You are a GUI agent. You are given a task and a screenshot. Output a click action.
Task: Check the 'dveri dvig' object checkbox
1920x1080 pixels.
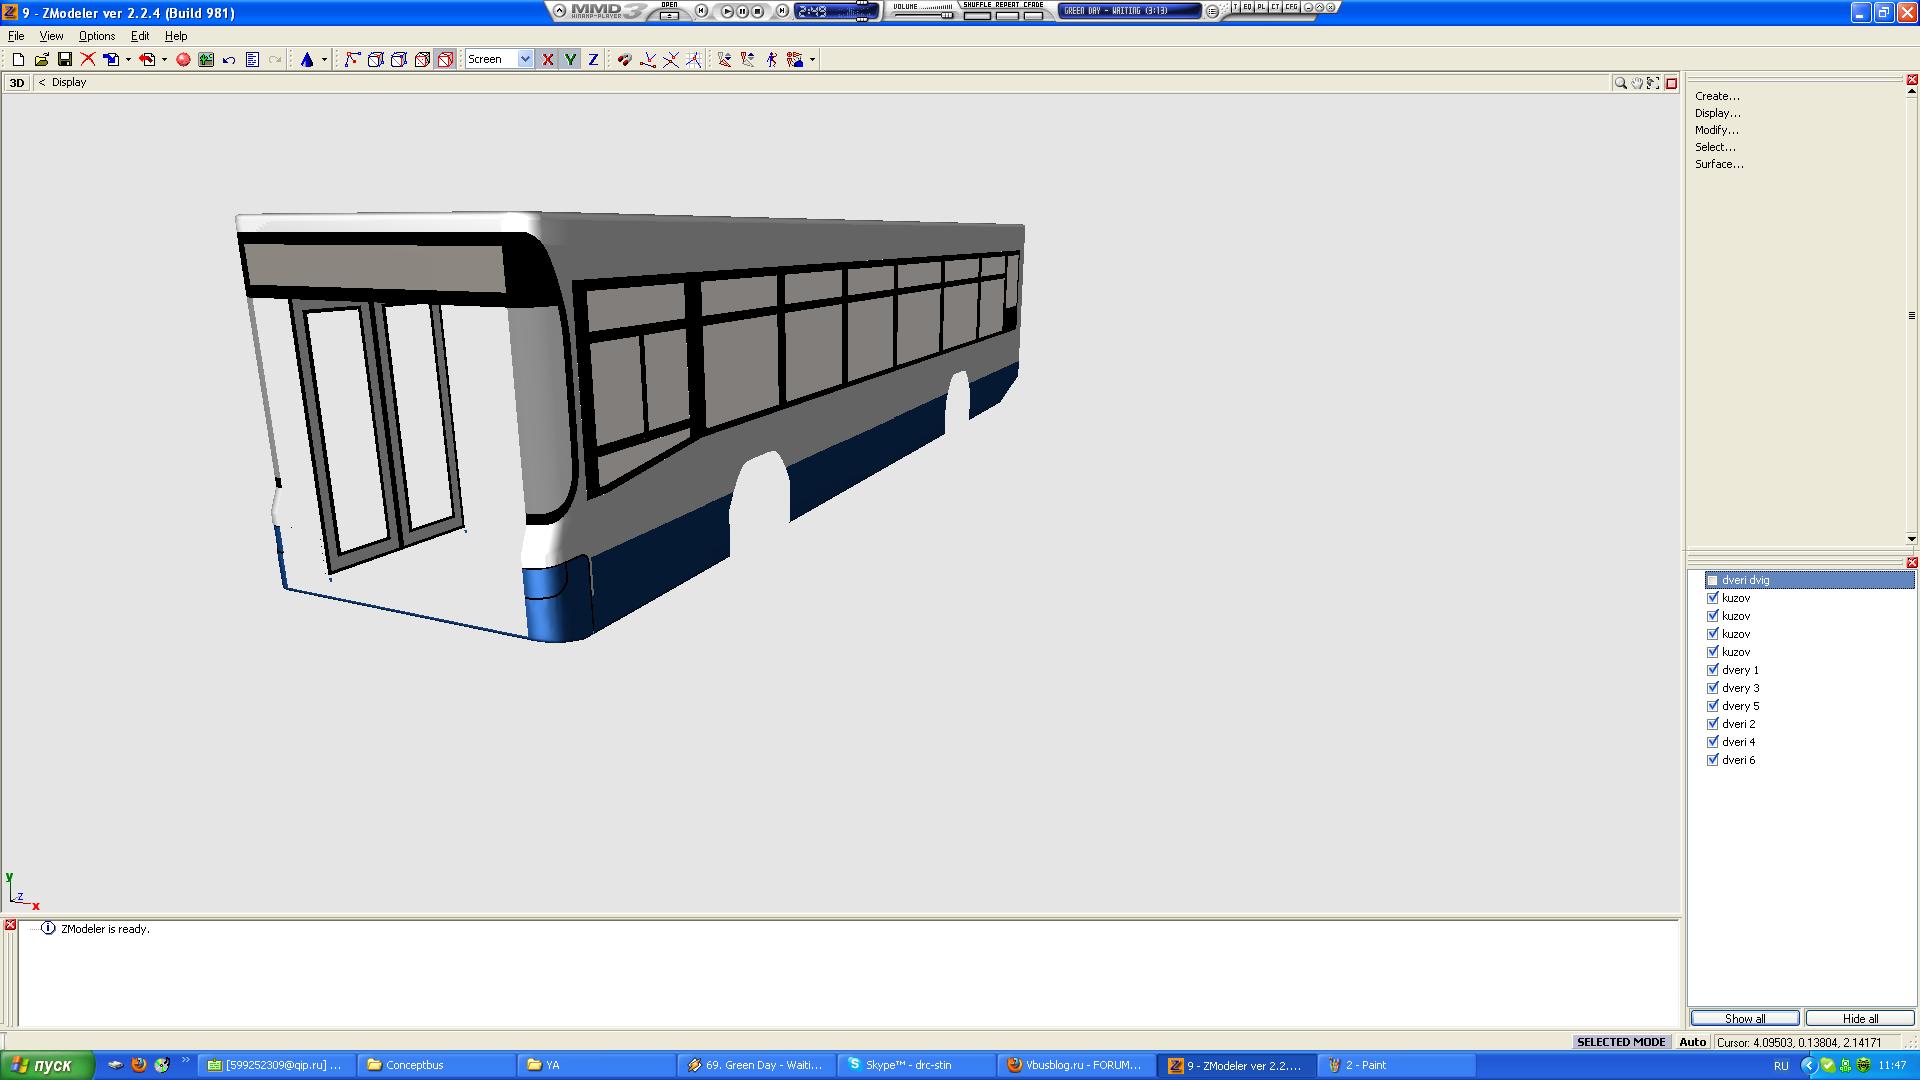(1713, 580)
